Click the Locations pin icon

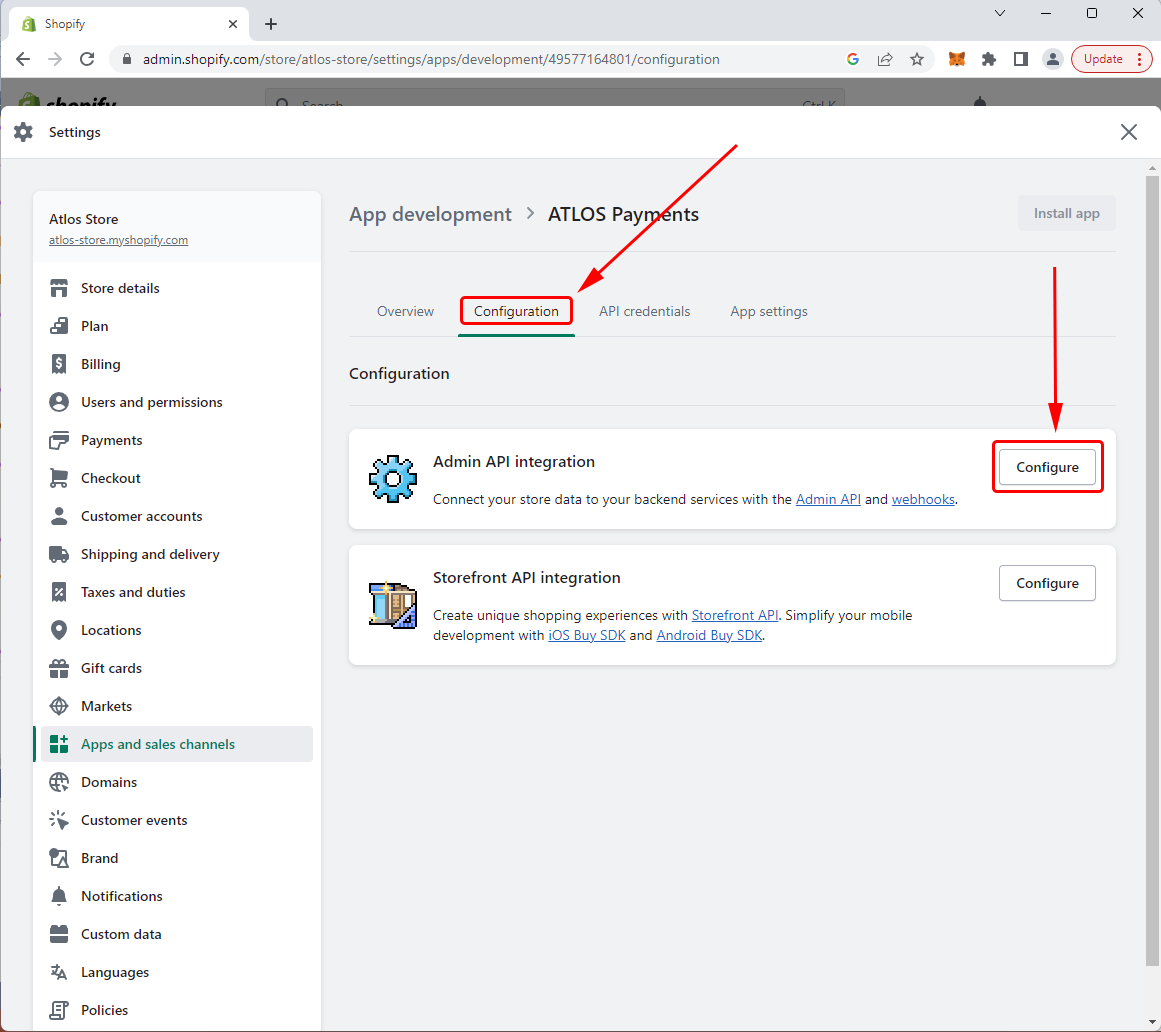click(58, 630)
